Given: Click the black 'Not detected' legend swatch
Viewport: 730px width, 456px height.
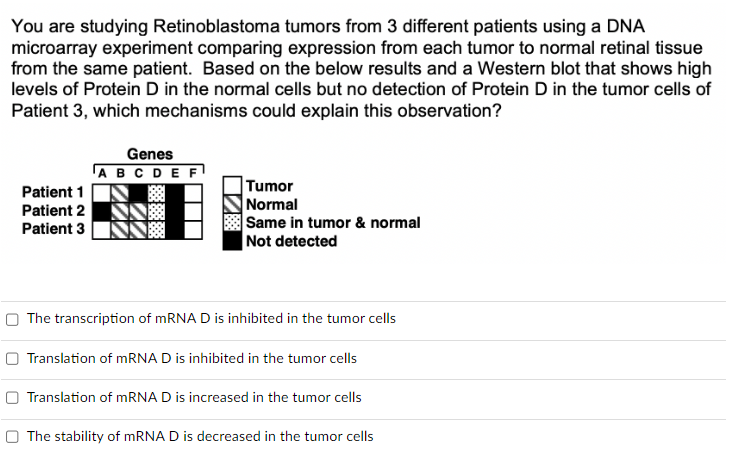Looking at the screenshot, I should tap(232, 241).
